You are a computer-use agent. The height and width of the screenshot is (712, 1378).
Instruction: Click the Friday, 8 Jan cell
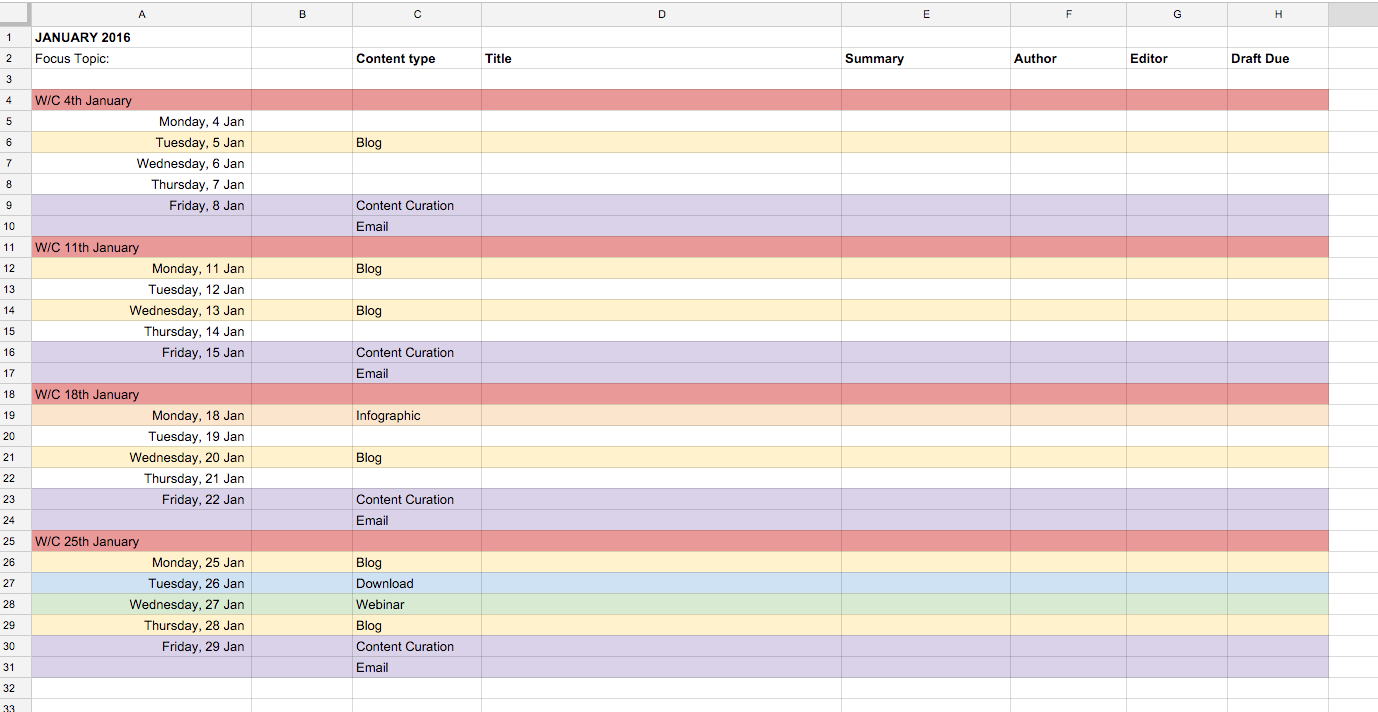[141, 206]
